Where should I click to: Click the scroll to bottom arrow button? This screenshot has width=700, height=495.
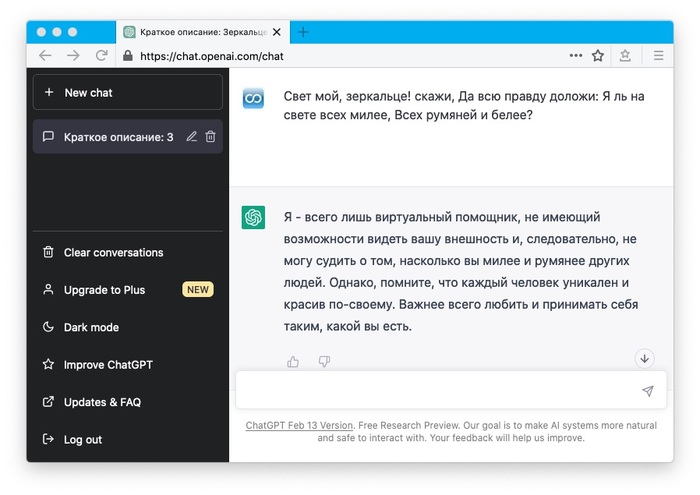coord(644,358)
